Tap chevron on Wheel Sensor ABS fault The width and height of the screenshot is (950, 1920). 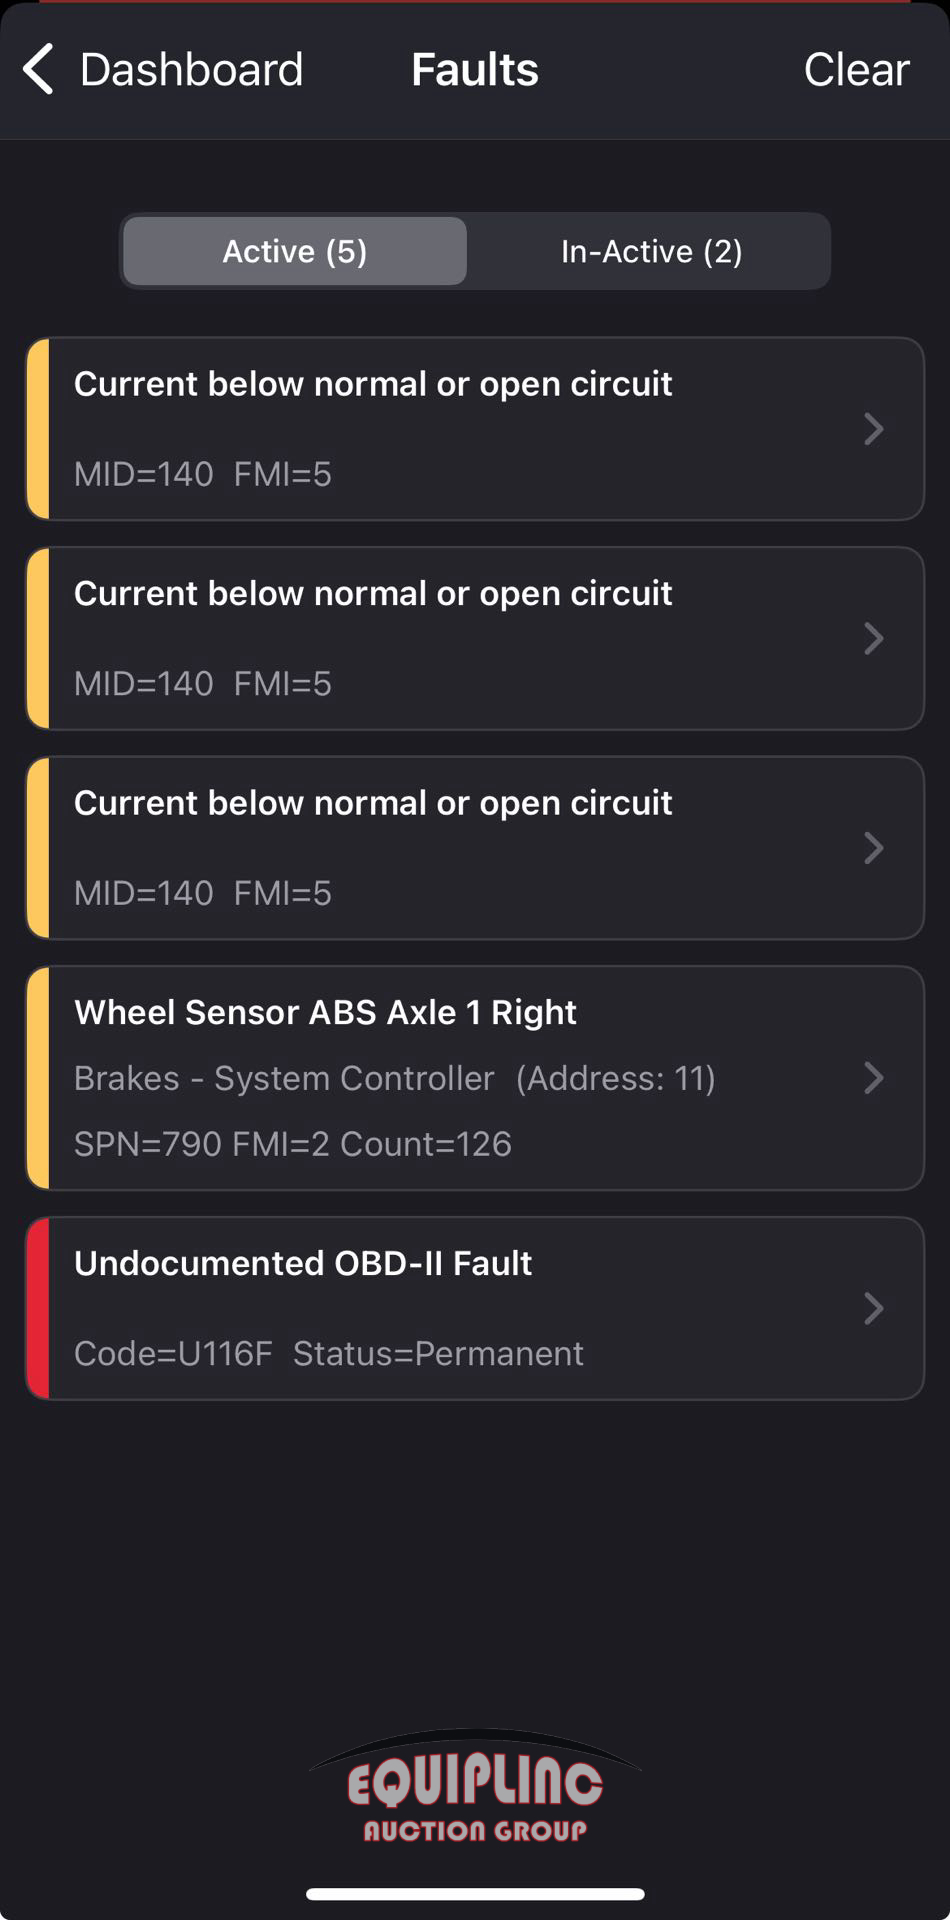pos(873,1078)
